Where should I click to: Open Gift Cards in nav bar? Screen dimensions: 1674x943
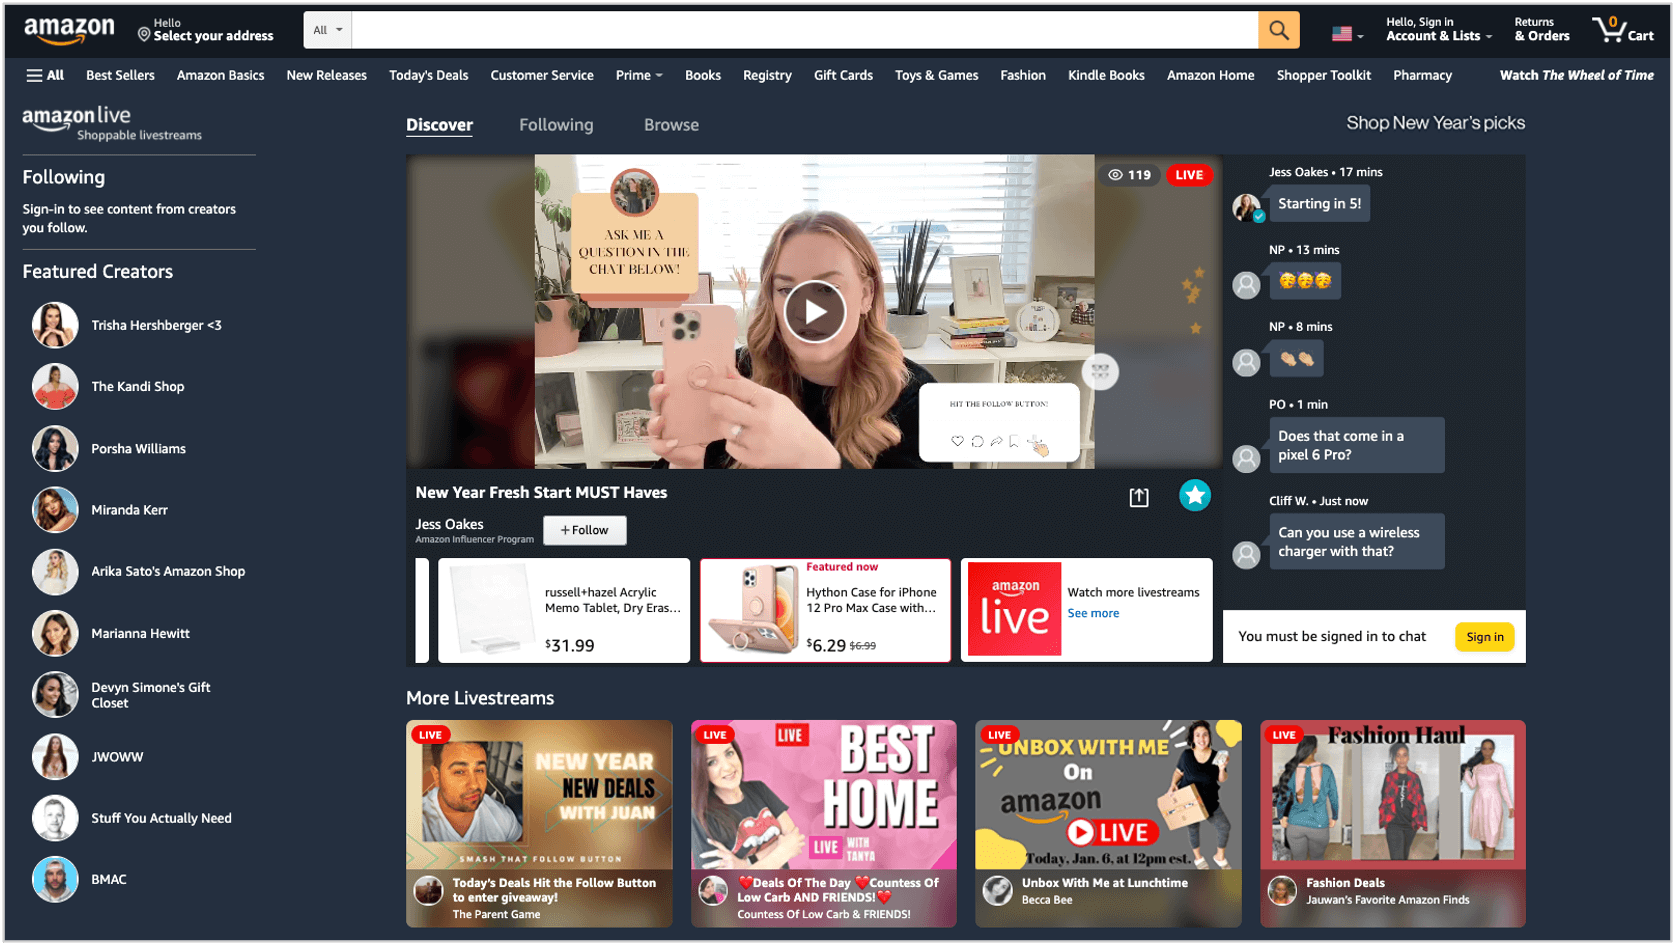(843, 75)
